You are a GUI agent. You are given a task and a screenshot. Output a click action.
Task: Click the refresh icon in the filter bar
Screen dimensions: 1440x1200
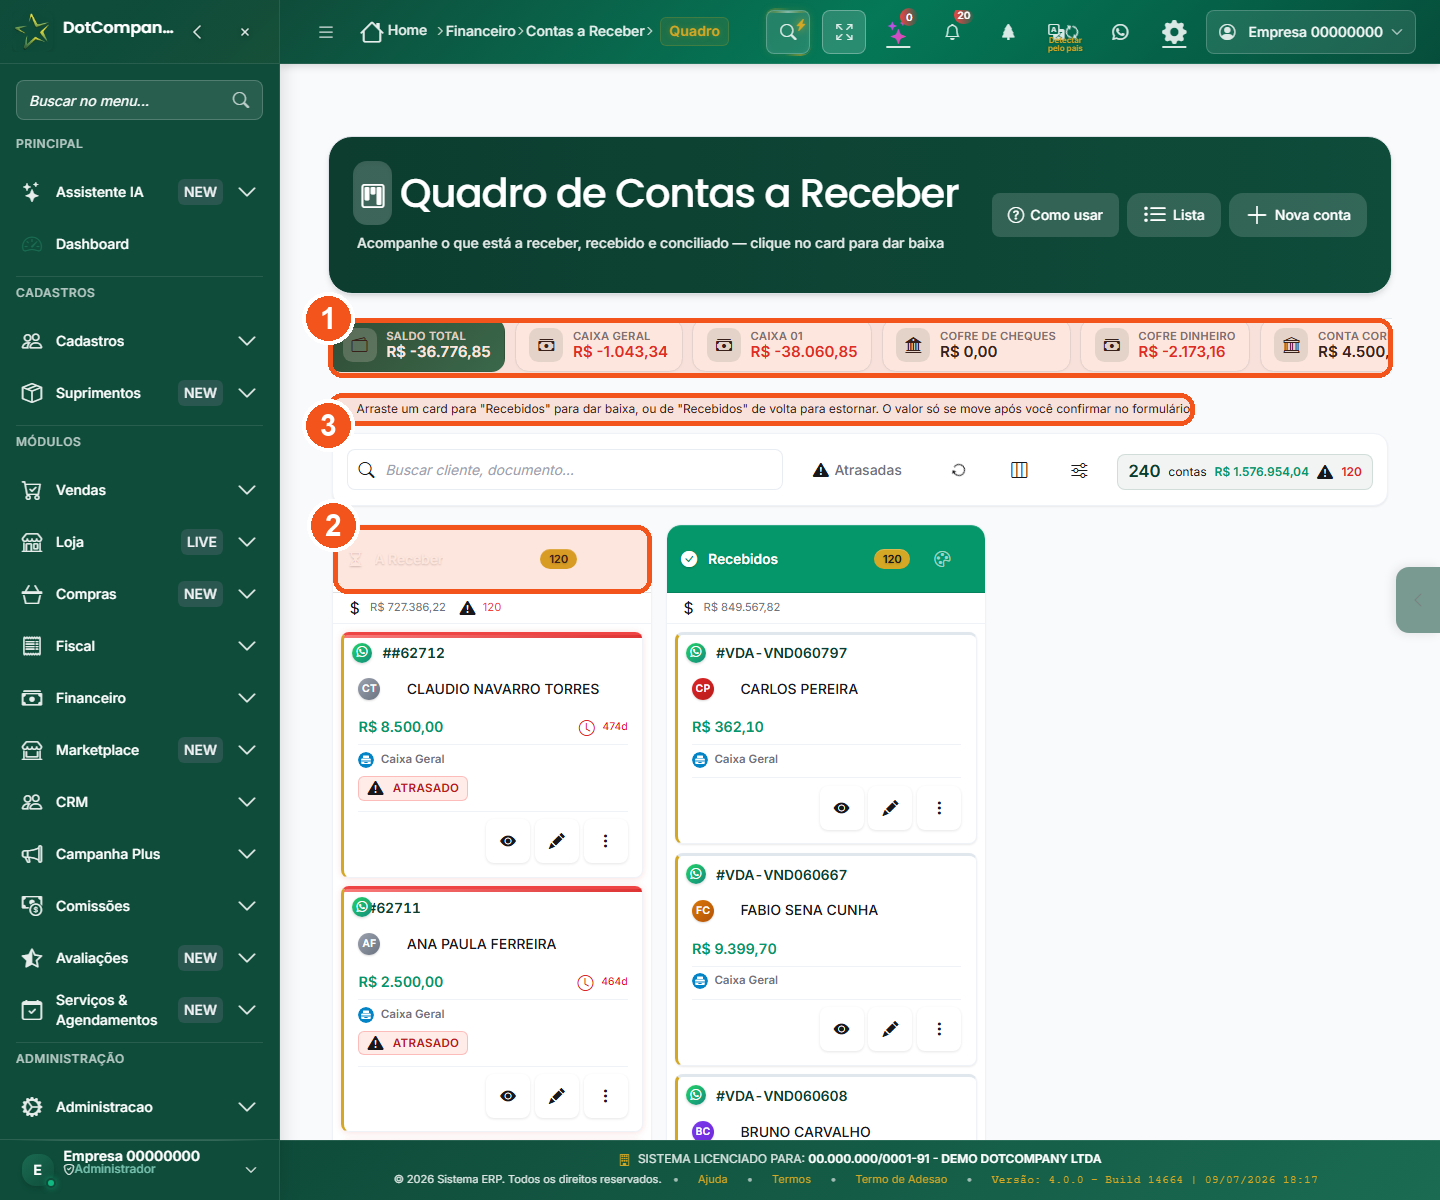959,470
